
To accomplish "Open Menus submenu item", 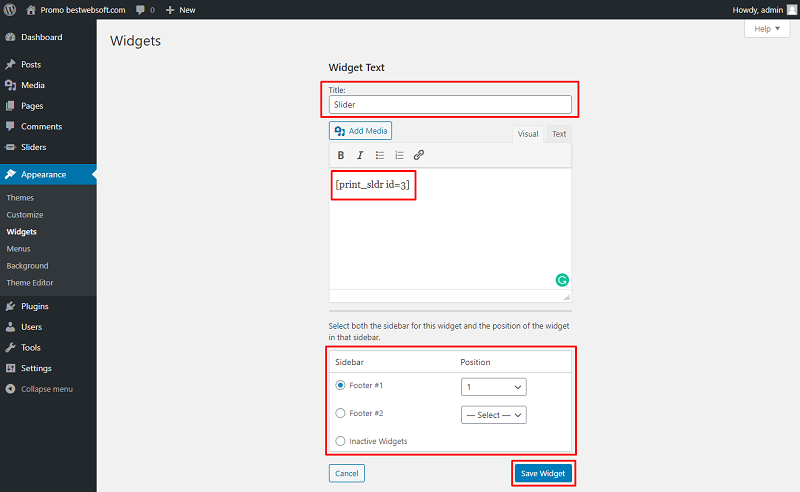I will click(18, 249).
